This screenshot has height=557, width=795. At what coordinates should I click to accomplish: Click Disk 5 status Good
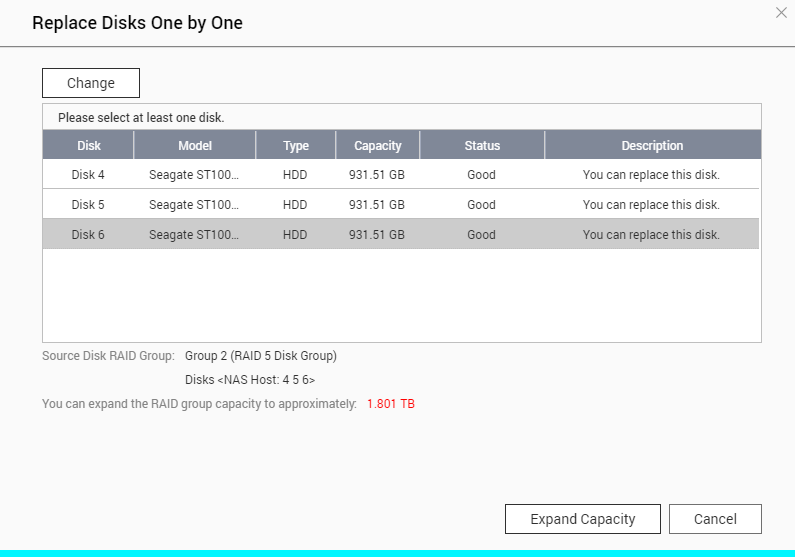click(481, 205)
